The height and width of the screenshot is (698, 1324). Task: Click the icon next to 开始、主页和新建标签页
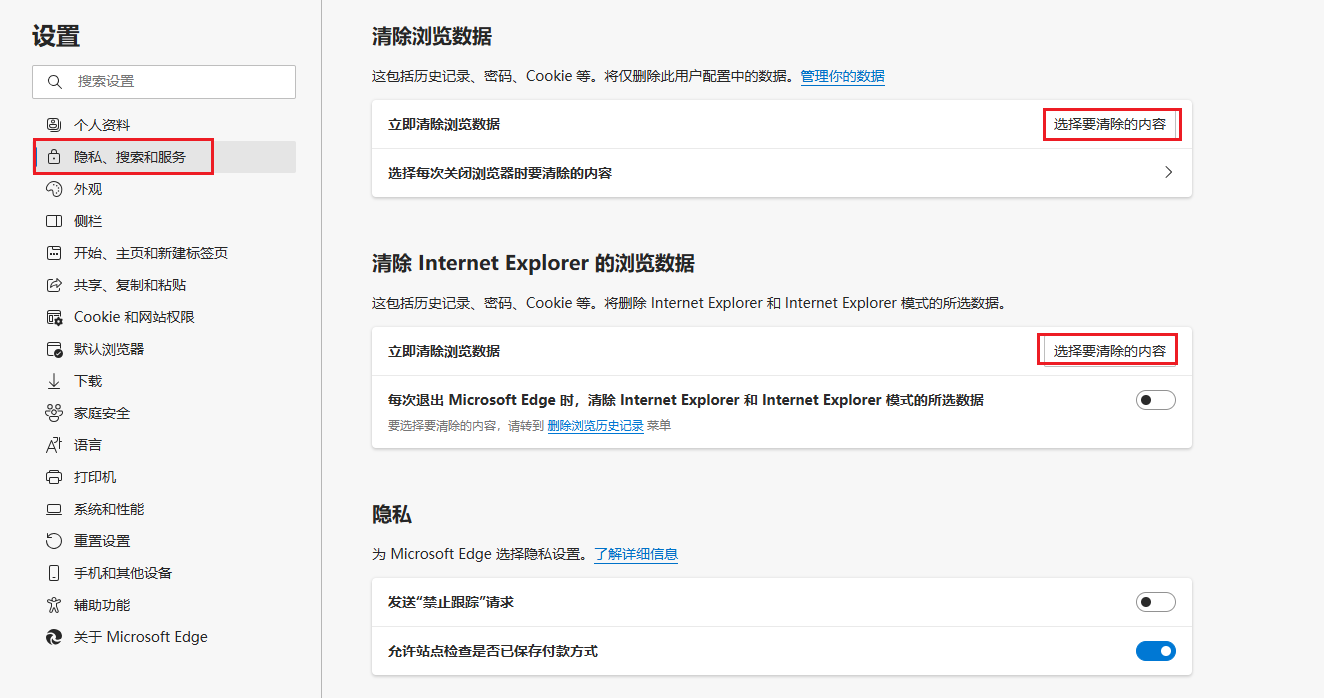tap(54, 253)
